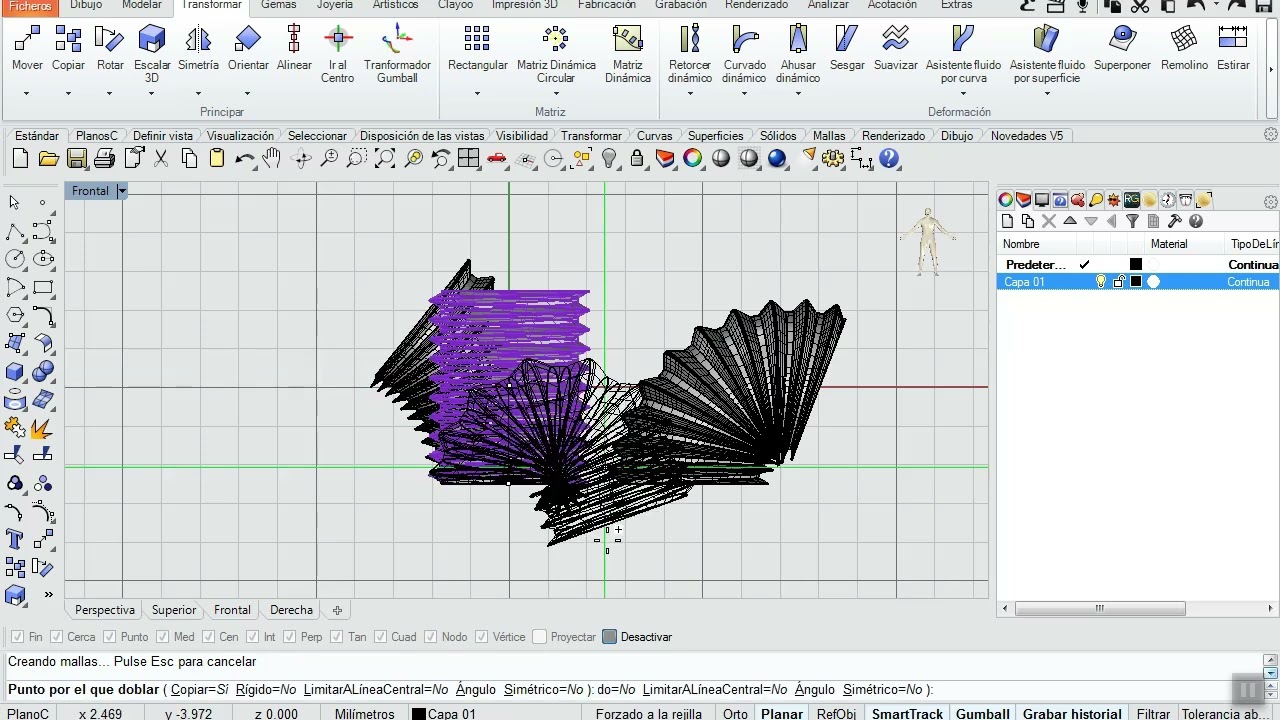Enable the Proyectar checkbox
Screen dimensions: 1280x720
click(540, 637)
